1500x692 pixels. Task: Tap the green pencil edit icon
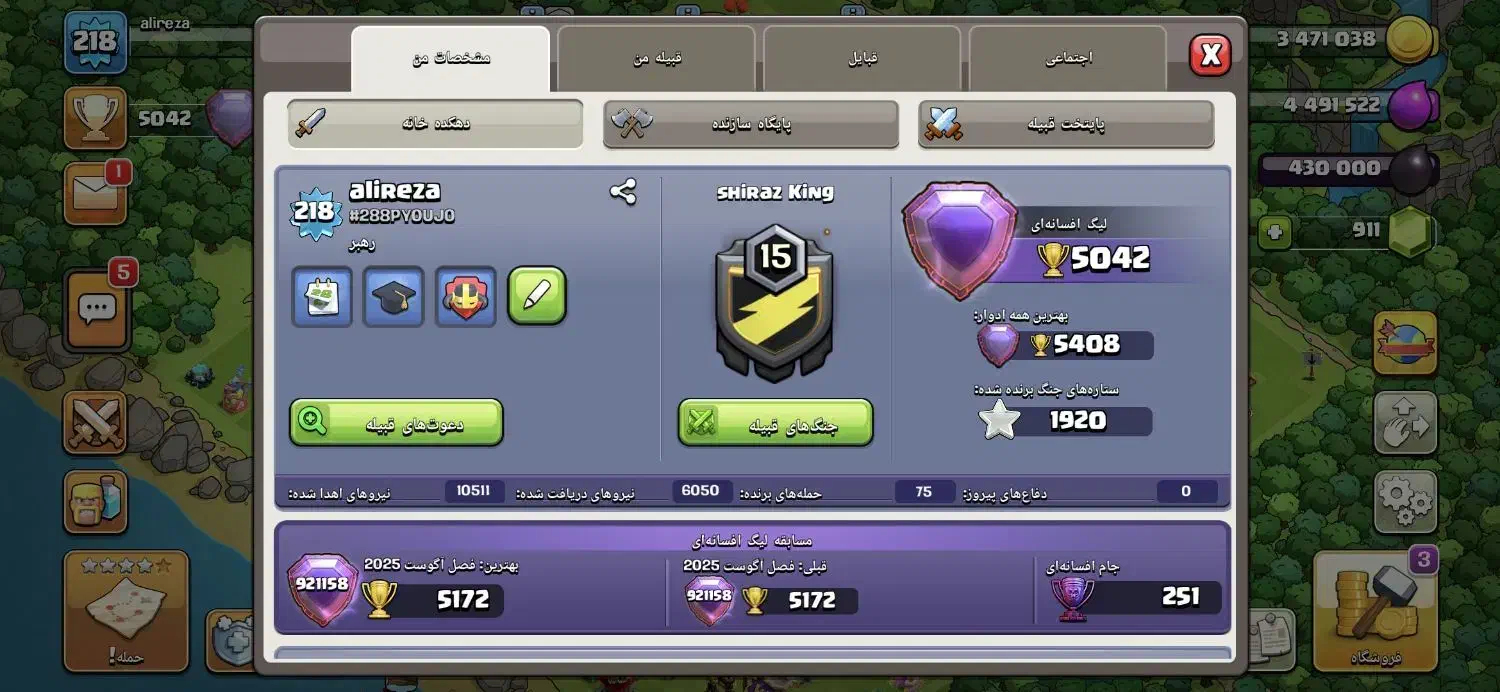point(537,296)
